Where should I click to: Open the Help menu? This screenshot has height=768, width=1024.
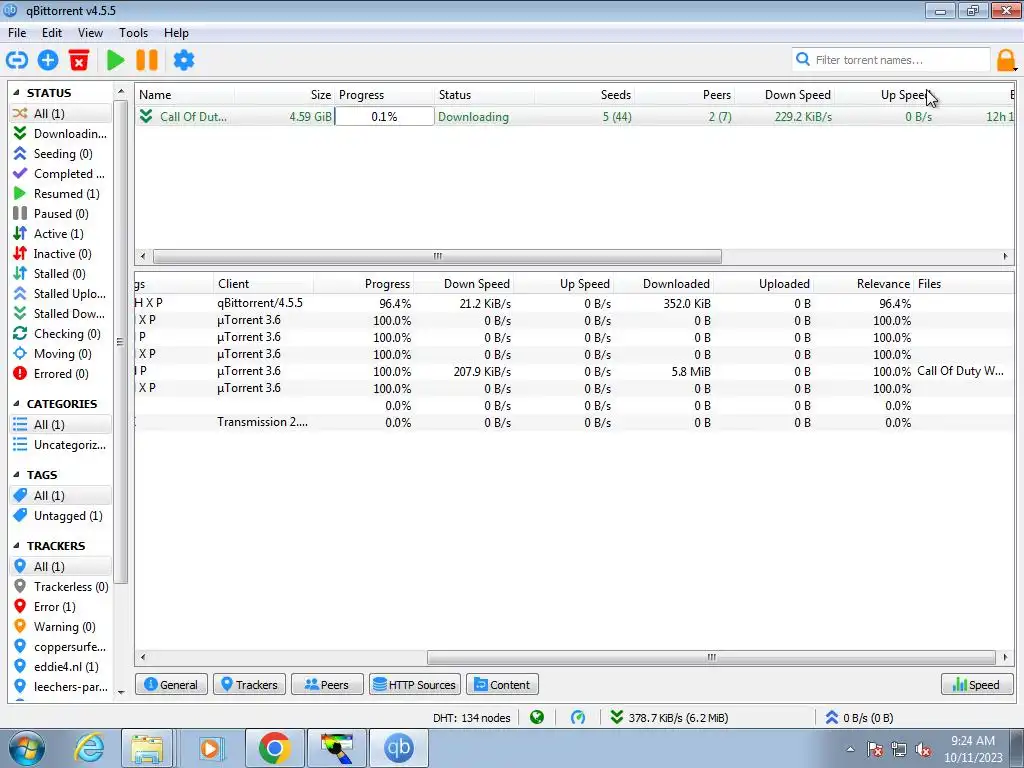coord(176,33)
